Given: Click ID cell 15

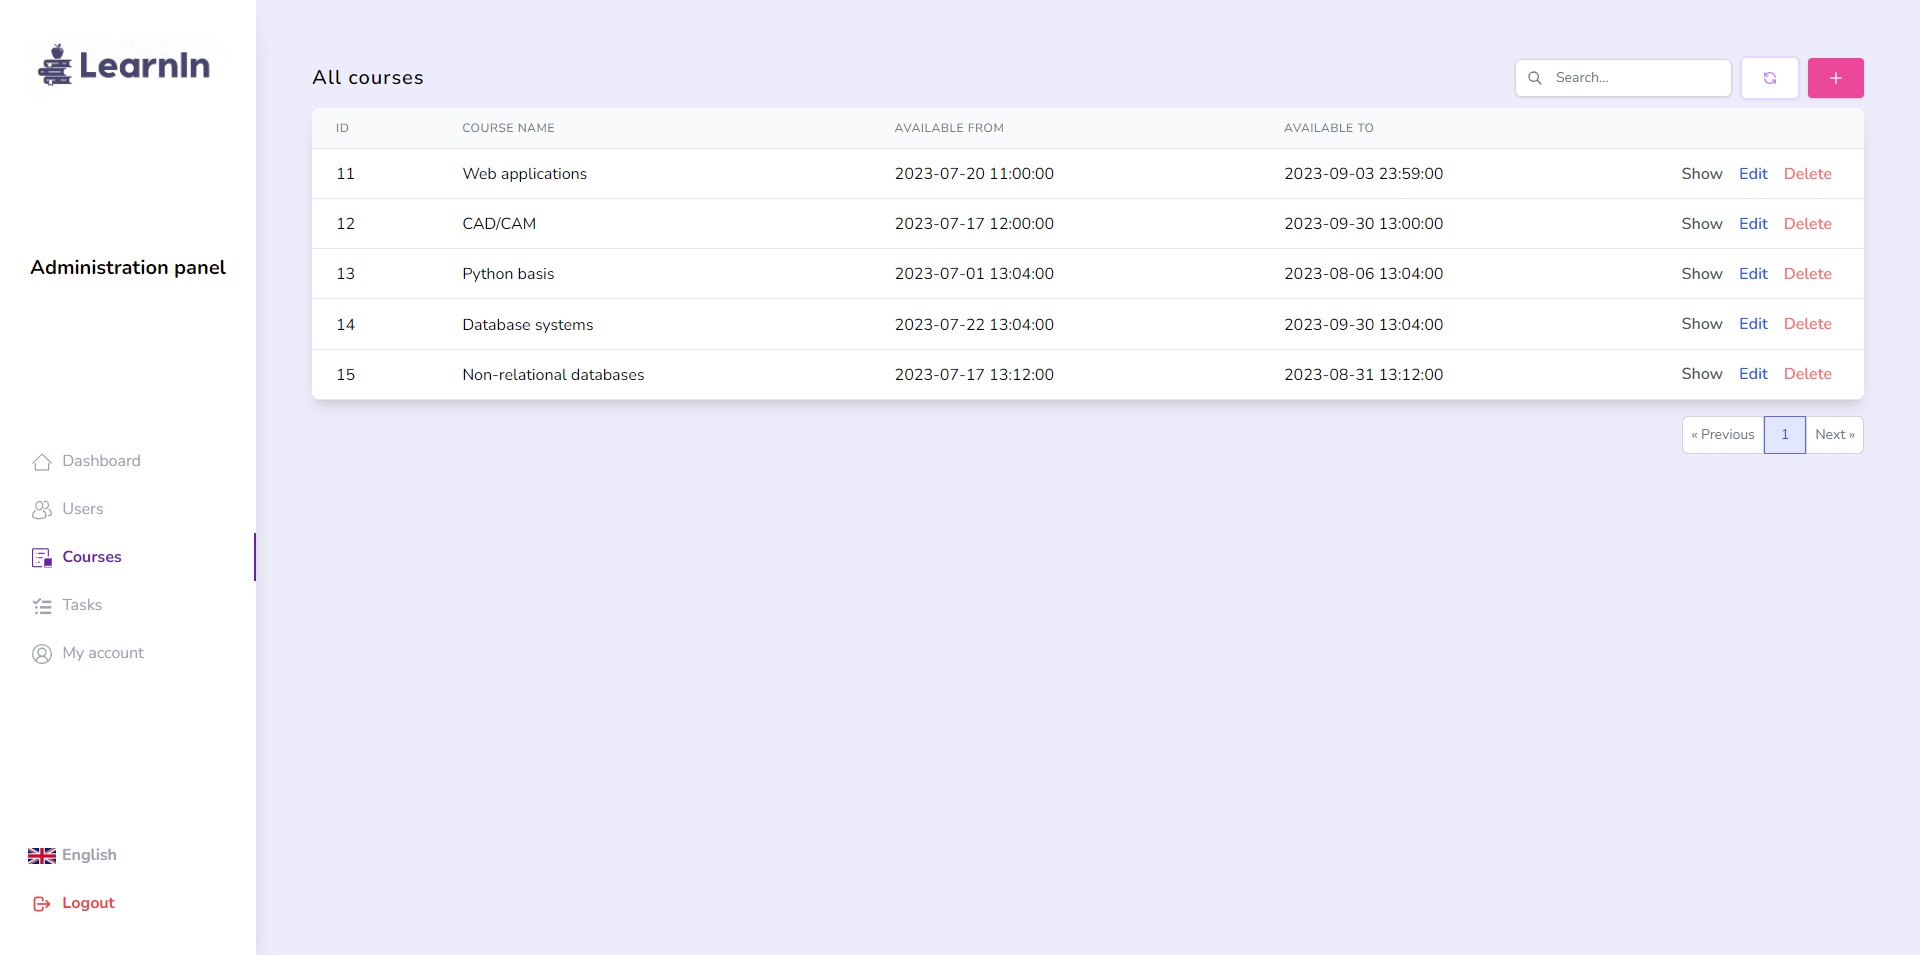Looking at the screenshot, I should (346, 375).
